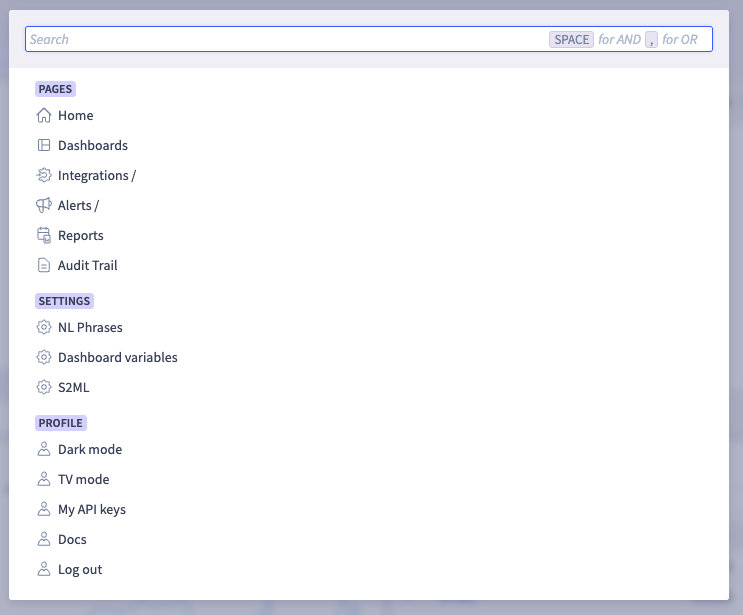Go to Dashboards
The height and width of the screenshot is (615, 743).
point(93,145)
